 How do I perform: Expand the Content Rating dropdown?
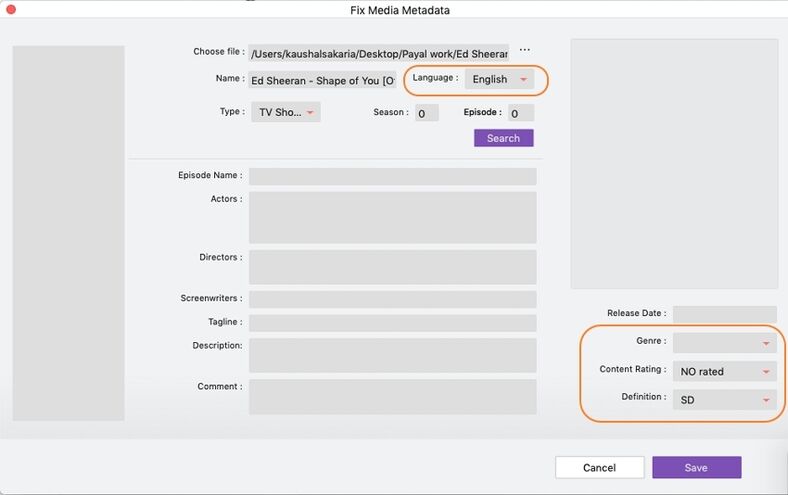click(724, 371)
